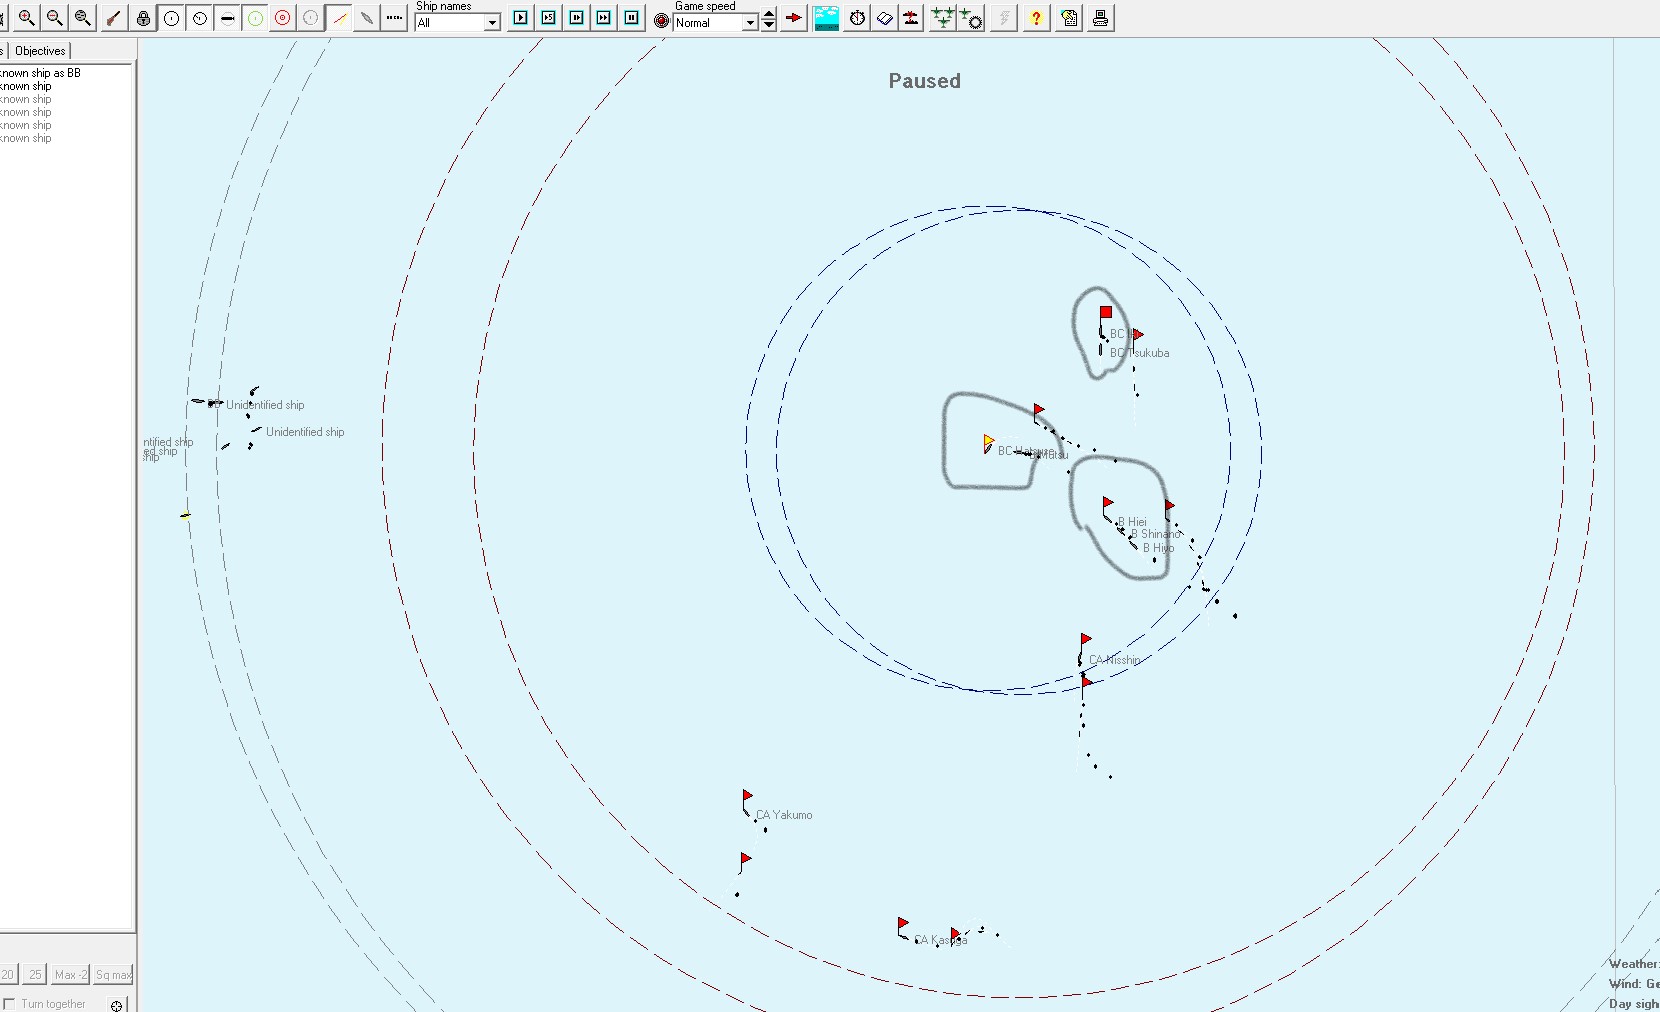Screen dimensions: 1660x1012
Task: Toggle the red target circle button
Action: (283, 18)
